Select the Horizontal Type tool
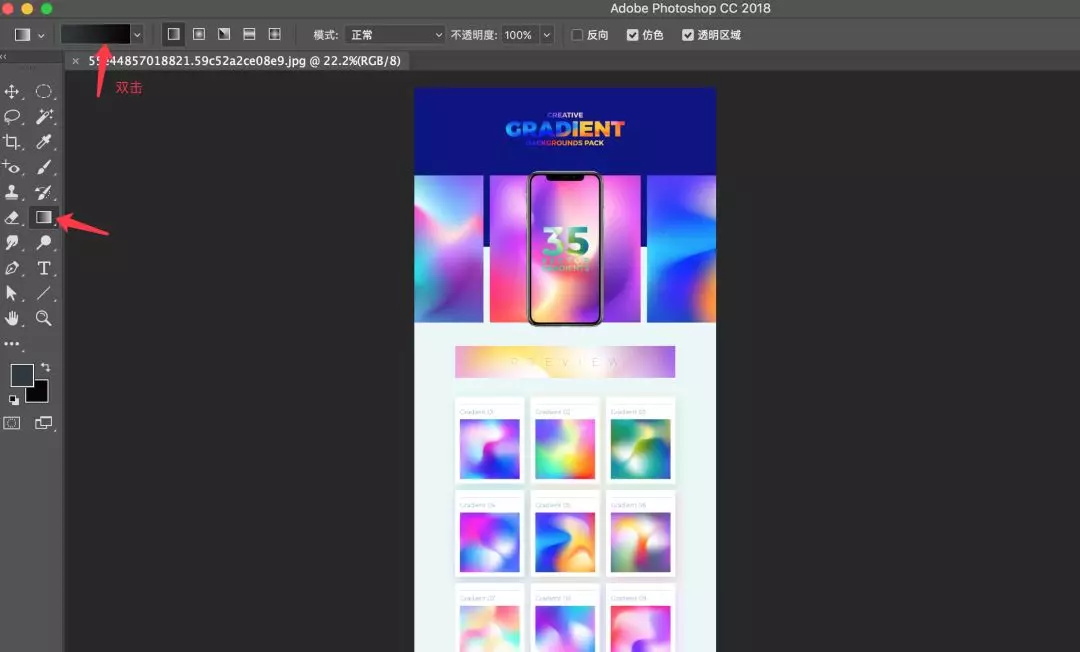Screen dimensions: 1080x652 tap(43, 268)
